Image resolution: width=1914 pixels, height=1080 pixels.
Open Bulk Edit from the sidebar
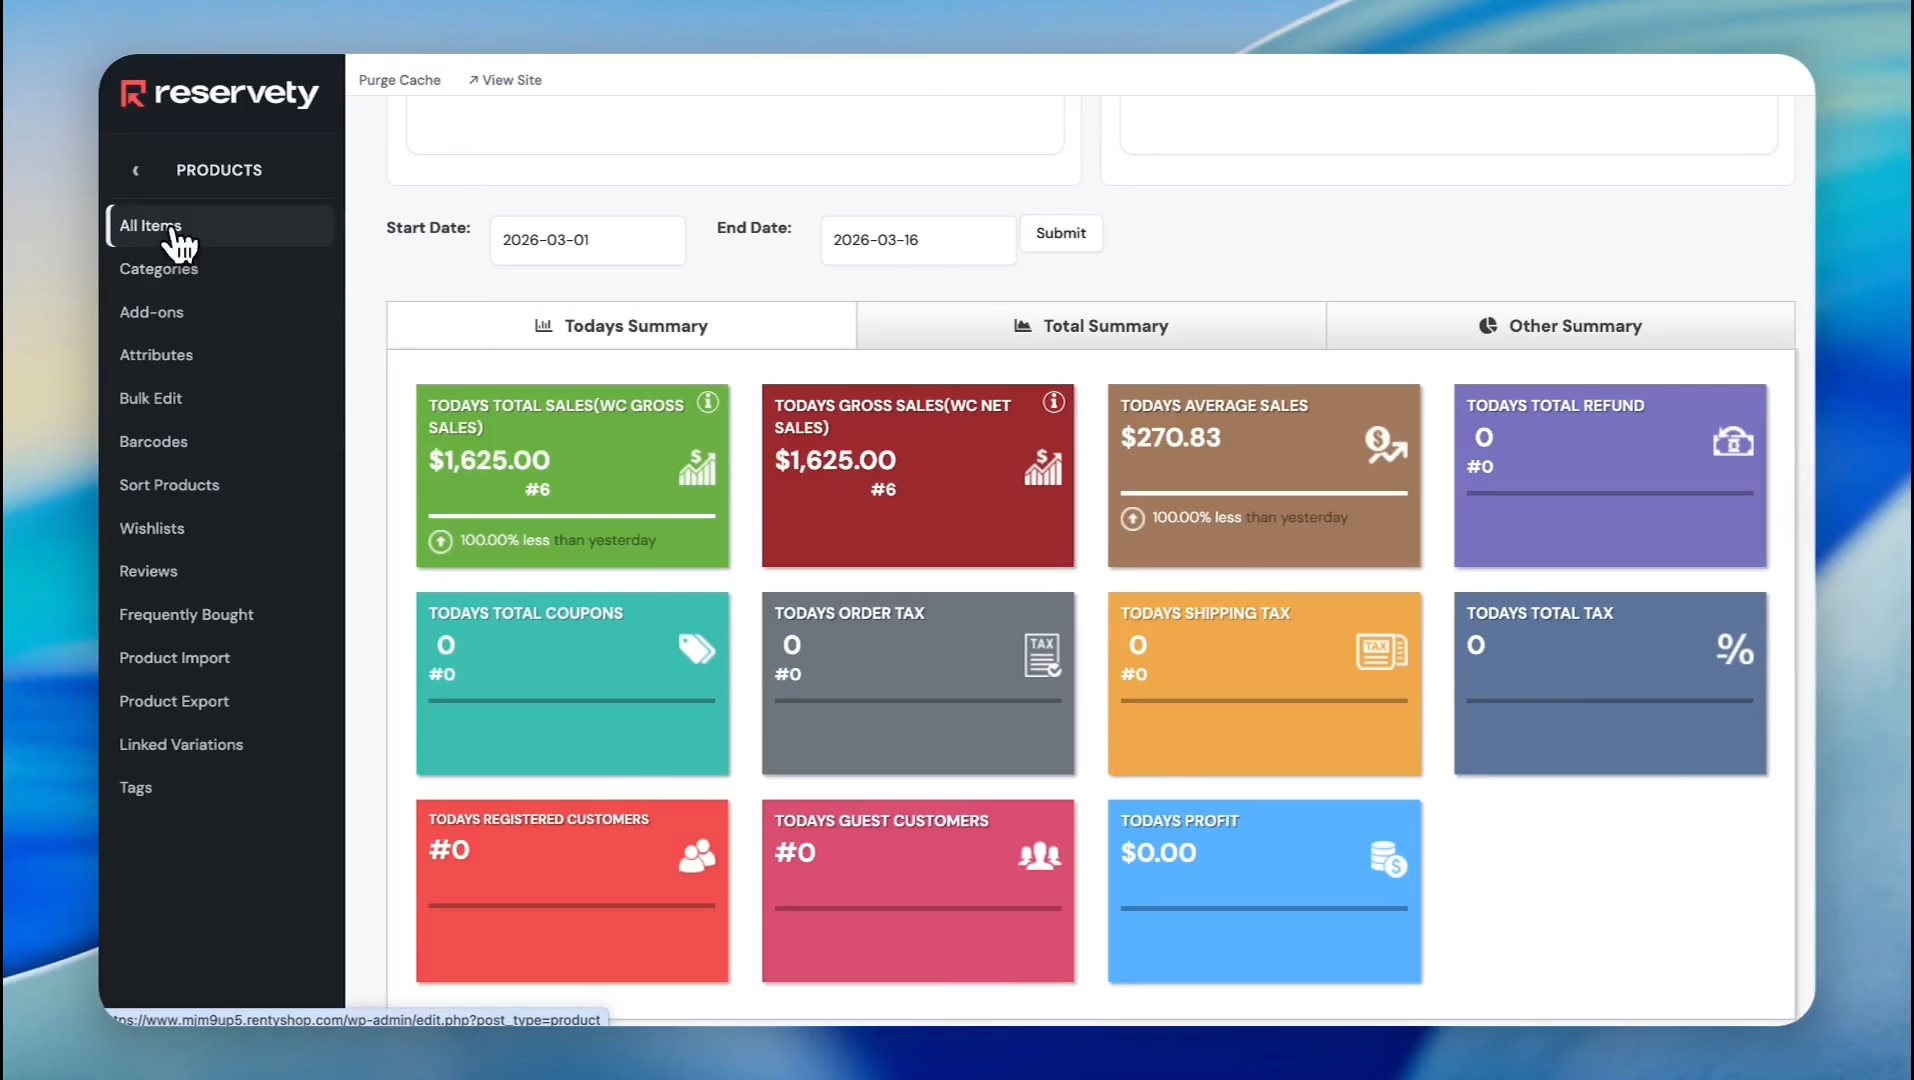[x=150, y=398]
